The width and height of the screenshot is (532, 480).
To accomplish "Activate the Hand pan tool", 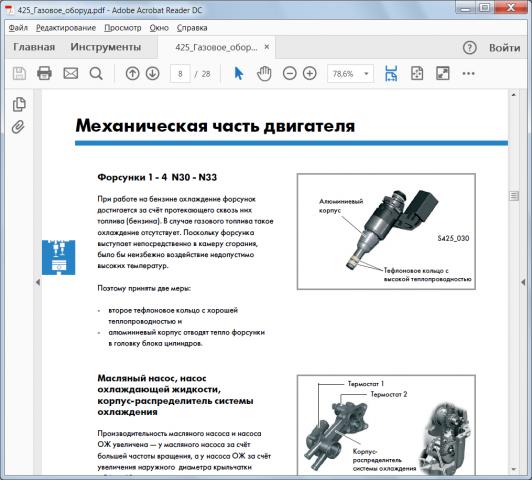I will [264, 73].
